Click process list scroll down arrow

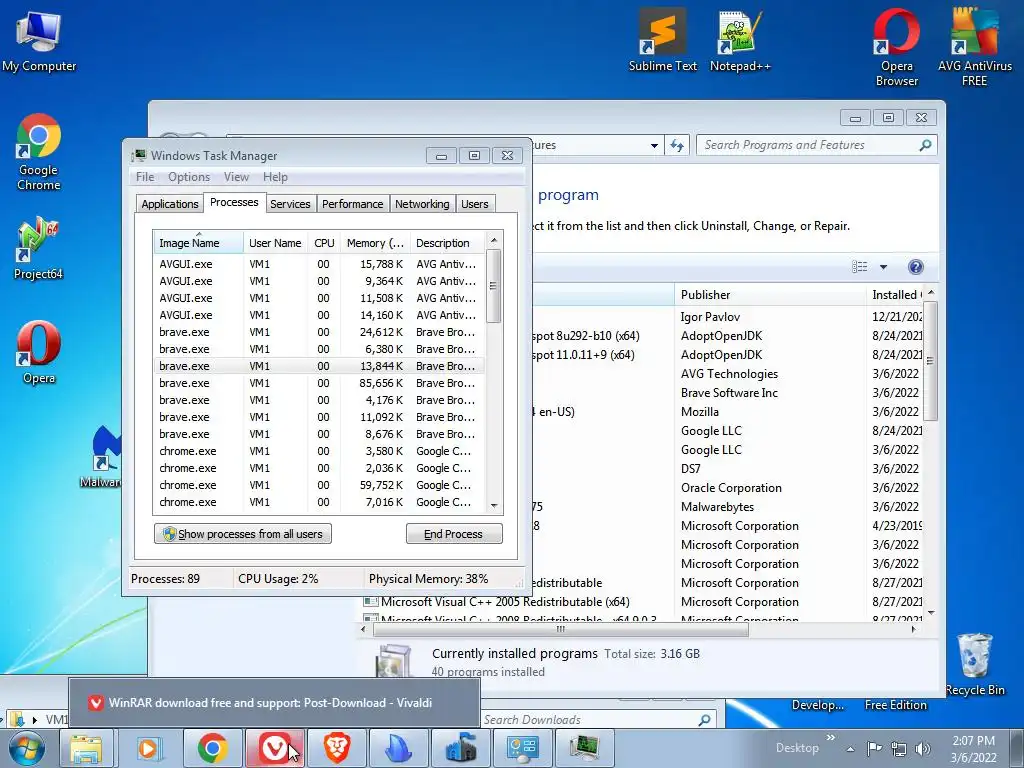tap(494, 505)
